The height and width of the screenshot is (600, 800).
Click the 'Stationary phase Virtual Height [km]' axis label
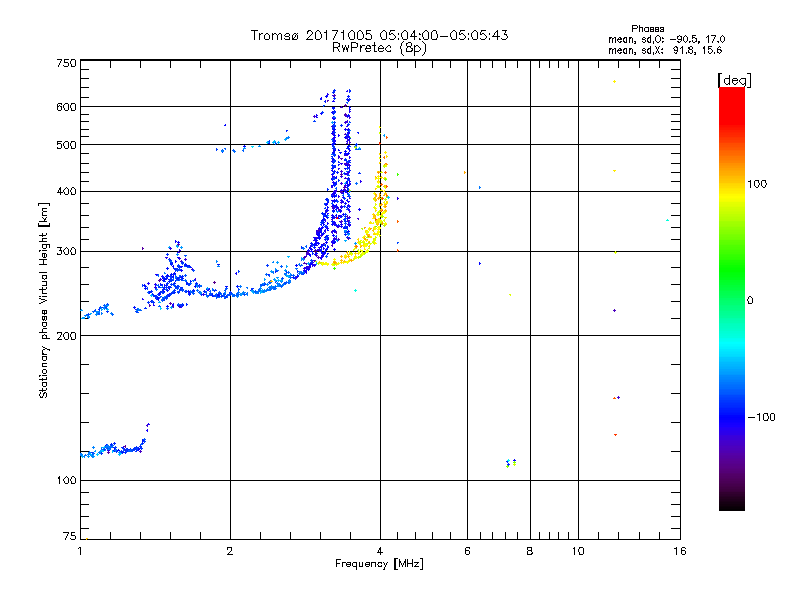pyautogui.click(x=44, y=300)
